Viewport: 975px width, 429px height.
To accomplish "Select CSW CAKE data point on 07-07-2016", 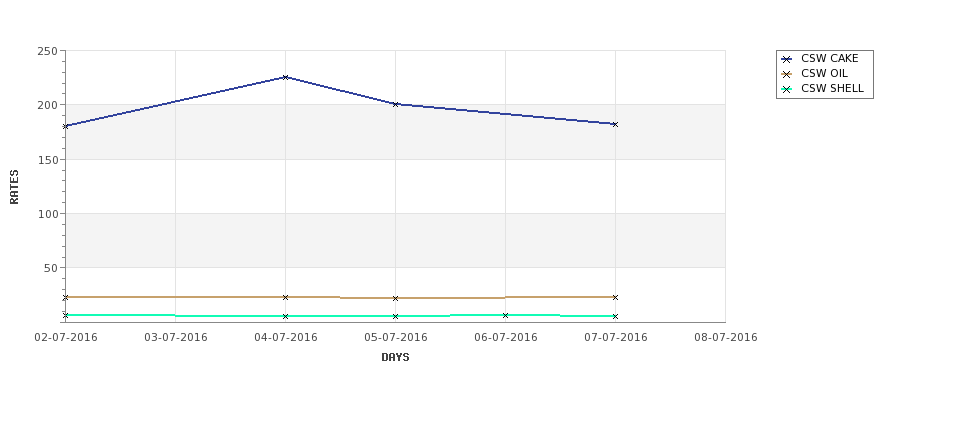I will click(615, 124).
